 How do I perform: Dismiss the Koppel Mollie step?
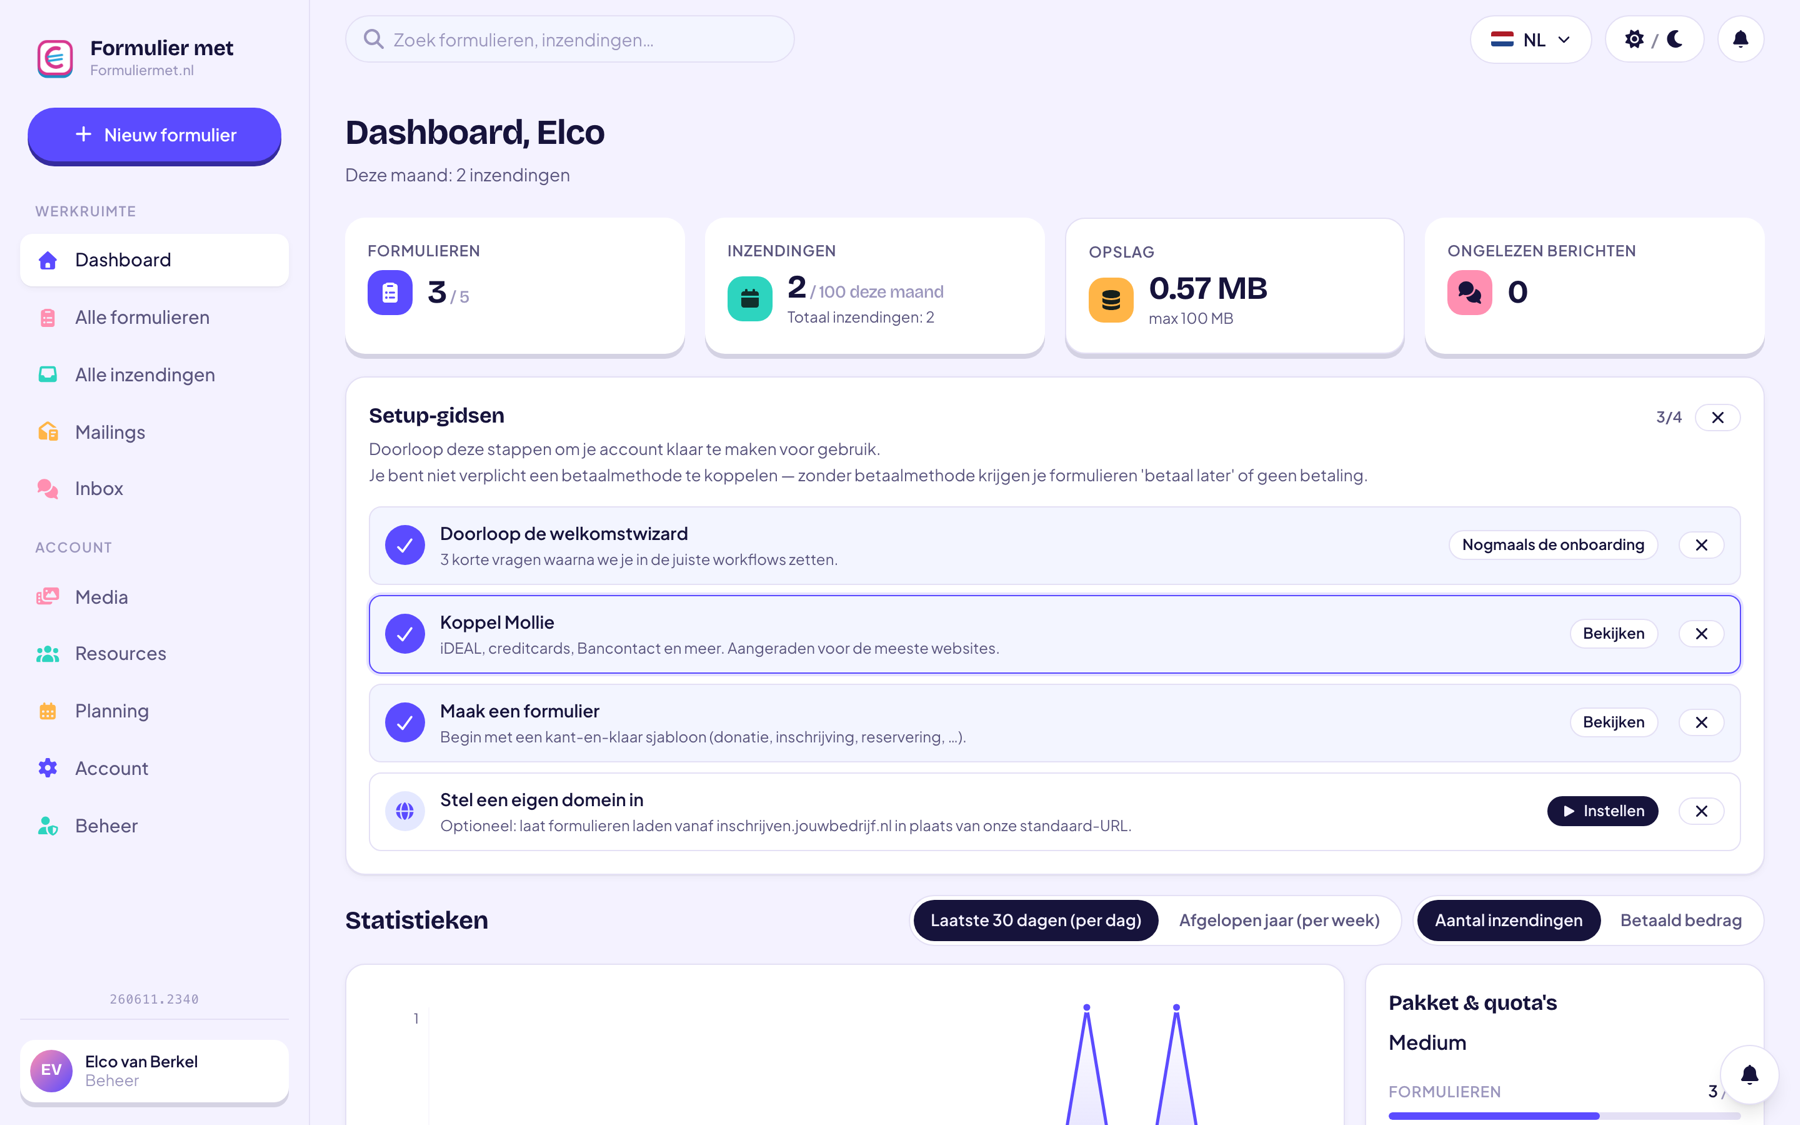coord(1701,634)
